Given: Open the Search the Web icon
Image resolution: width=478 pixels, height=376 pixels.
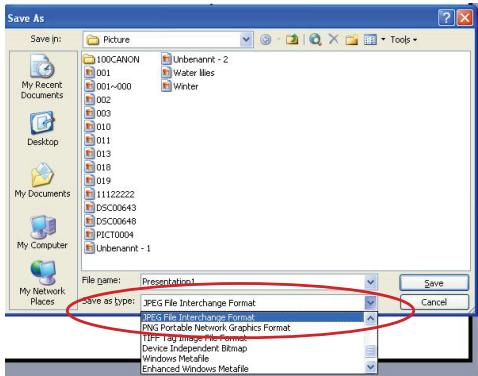Looking at the screenshot, I should (315, 40).
